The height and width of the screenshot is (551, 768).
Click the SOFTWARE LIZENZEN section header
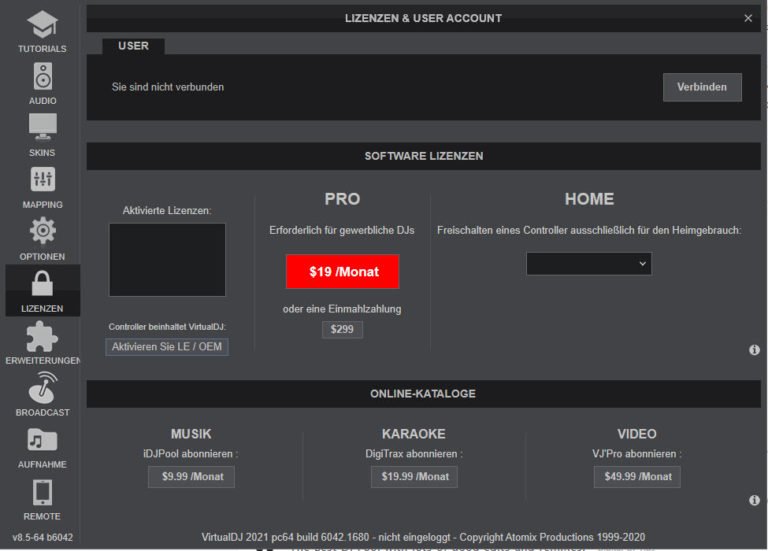tap(424, 156)
